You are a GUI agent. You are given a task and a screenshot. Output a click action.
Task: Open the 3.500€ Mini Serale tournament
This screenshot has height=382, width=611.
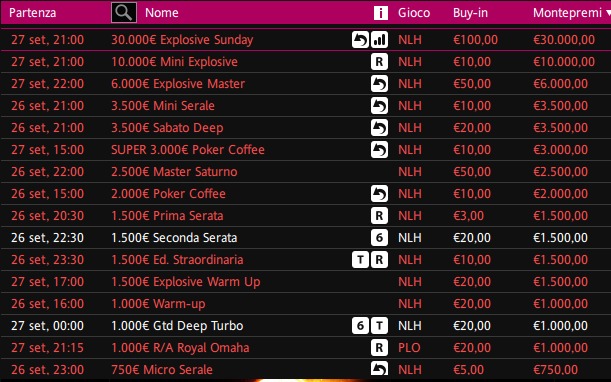click(163, 106)
